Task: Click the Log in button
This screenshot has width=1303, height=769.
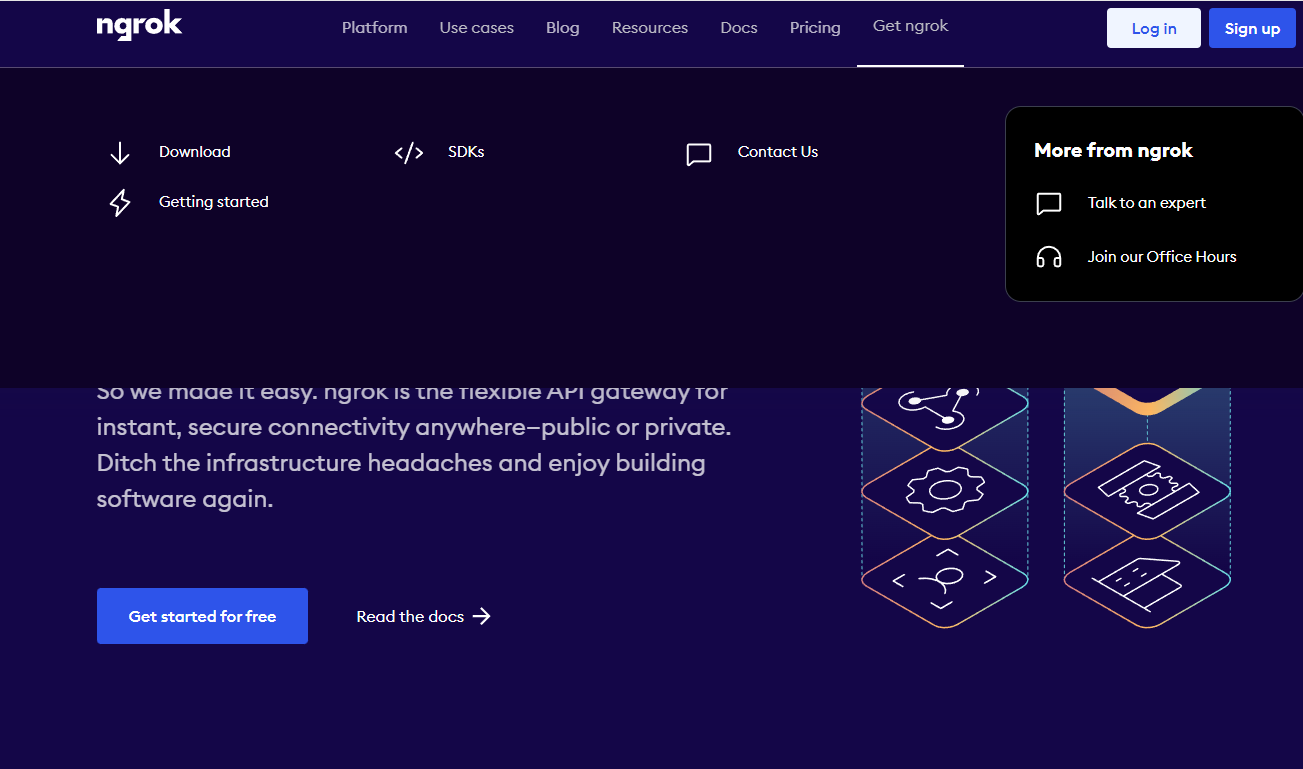Action: coord(1154,28)
